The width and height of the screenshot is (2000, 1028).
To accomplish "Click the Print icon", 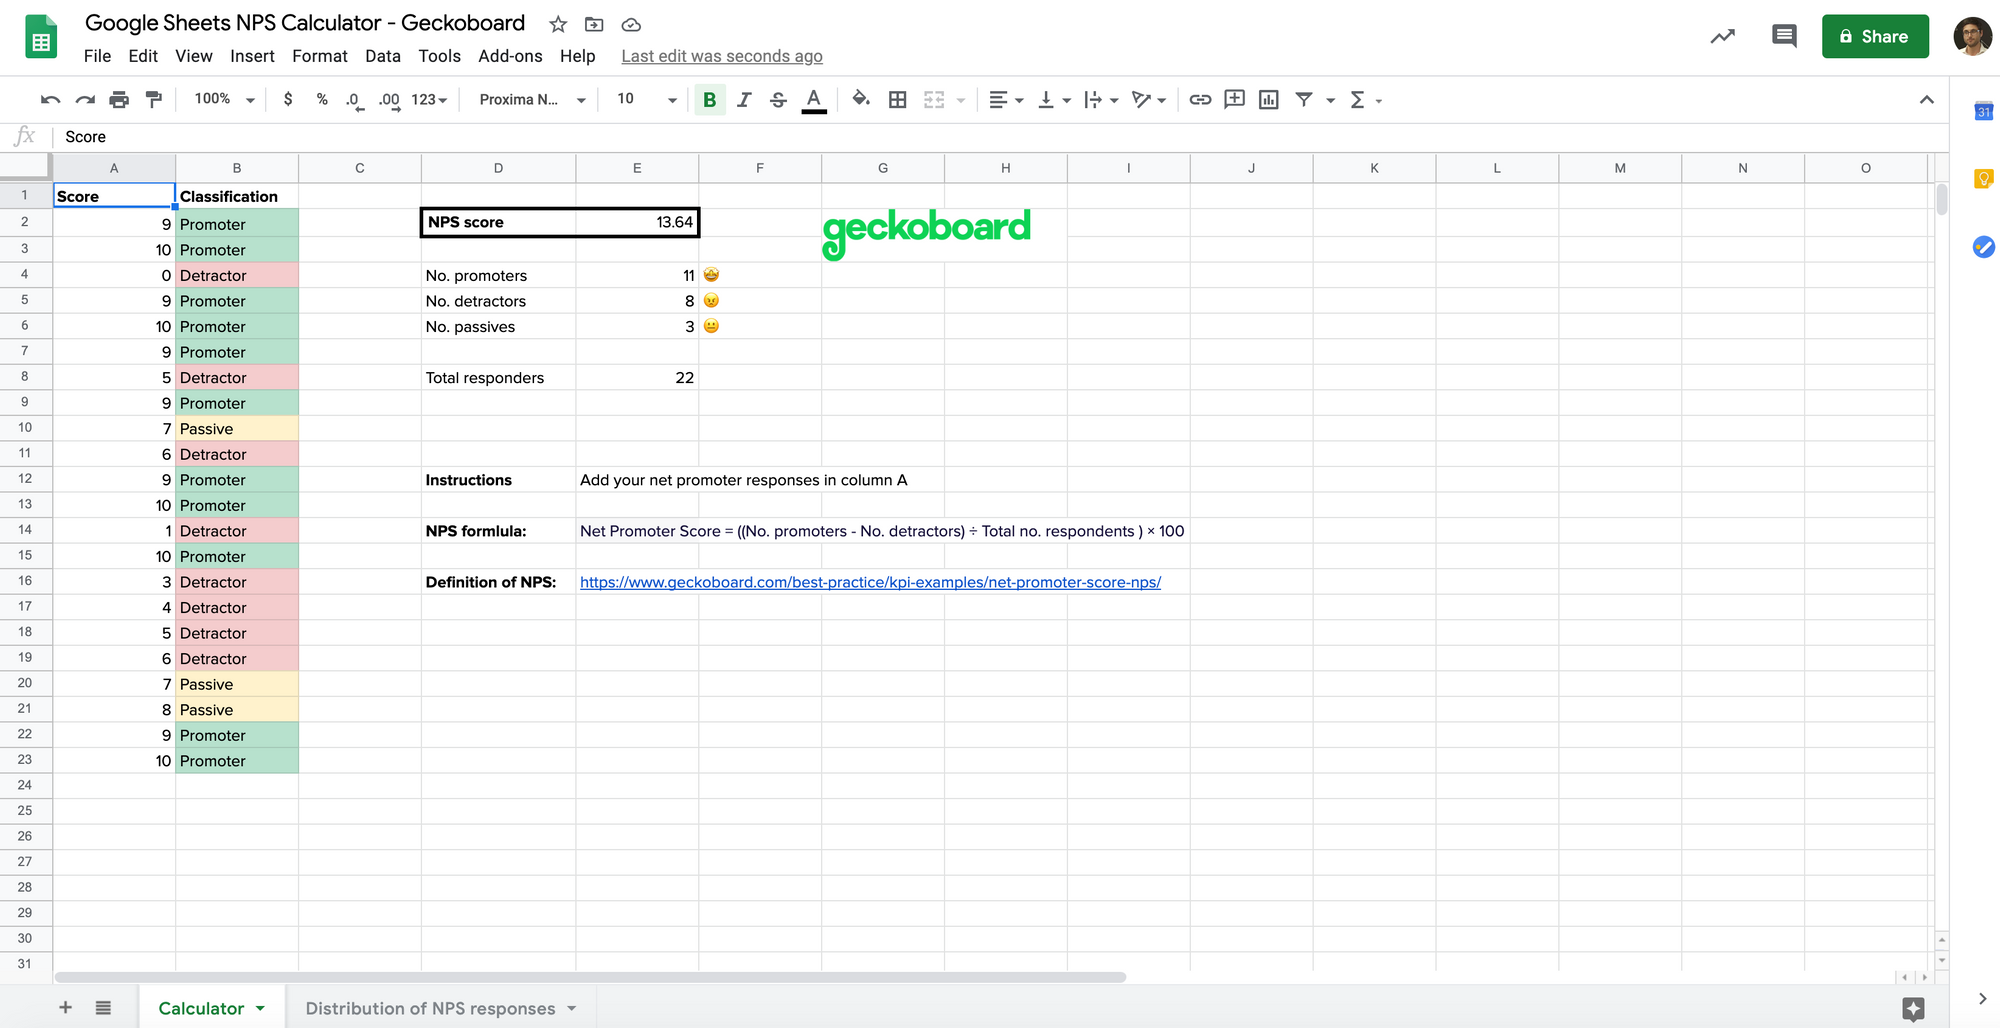I will tap(119, 100).
